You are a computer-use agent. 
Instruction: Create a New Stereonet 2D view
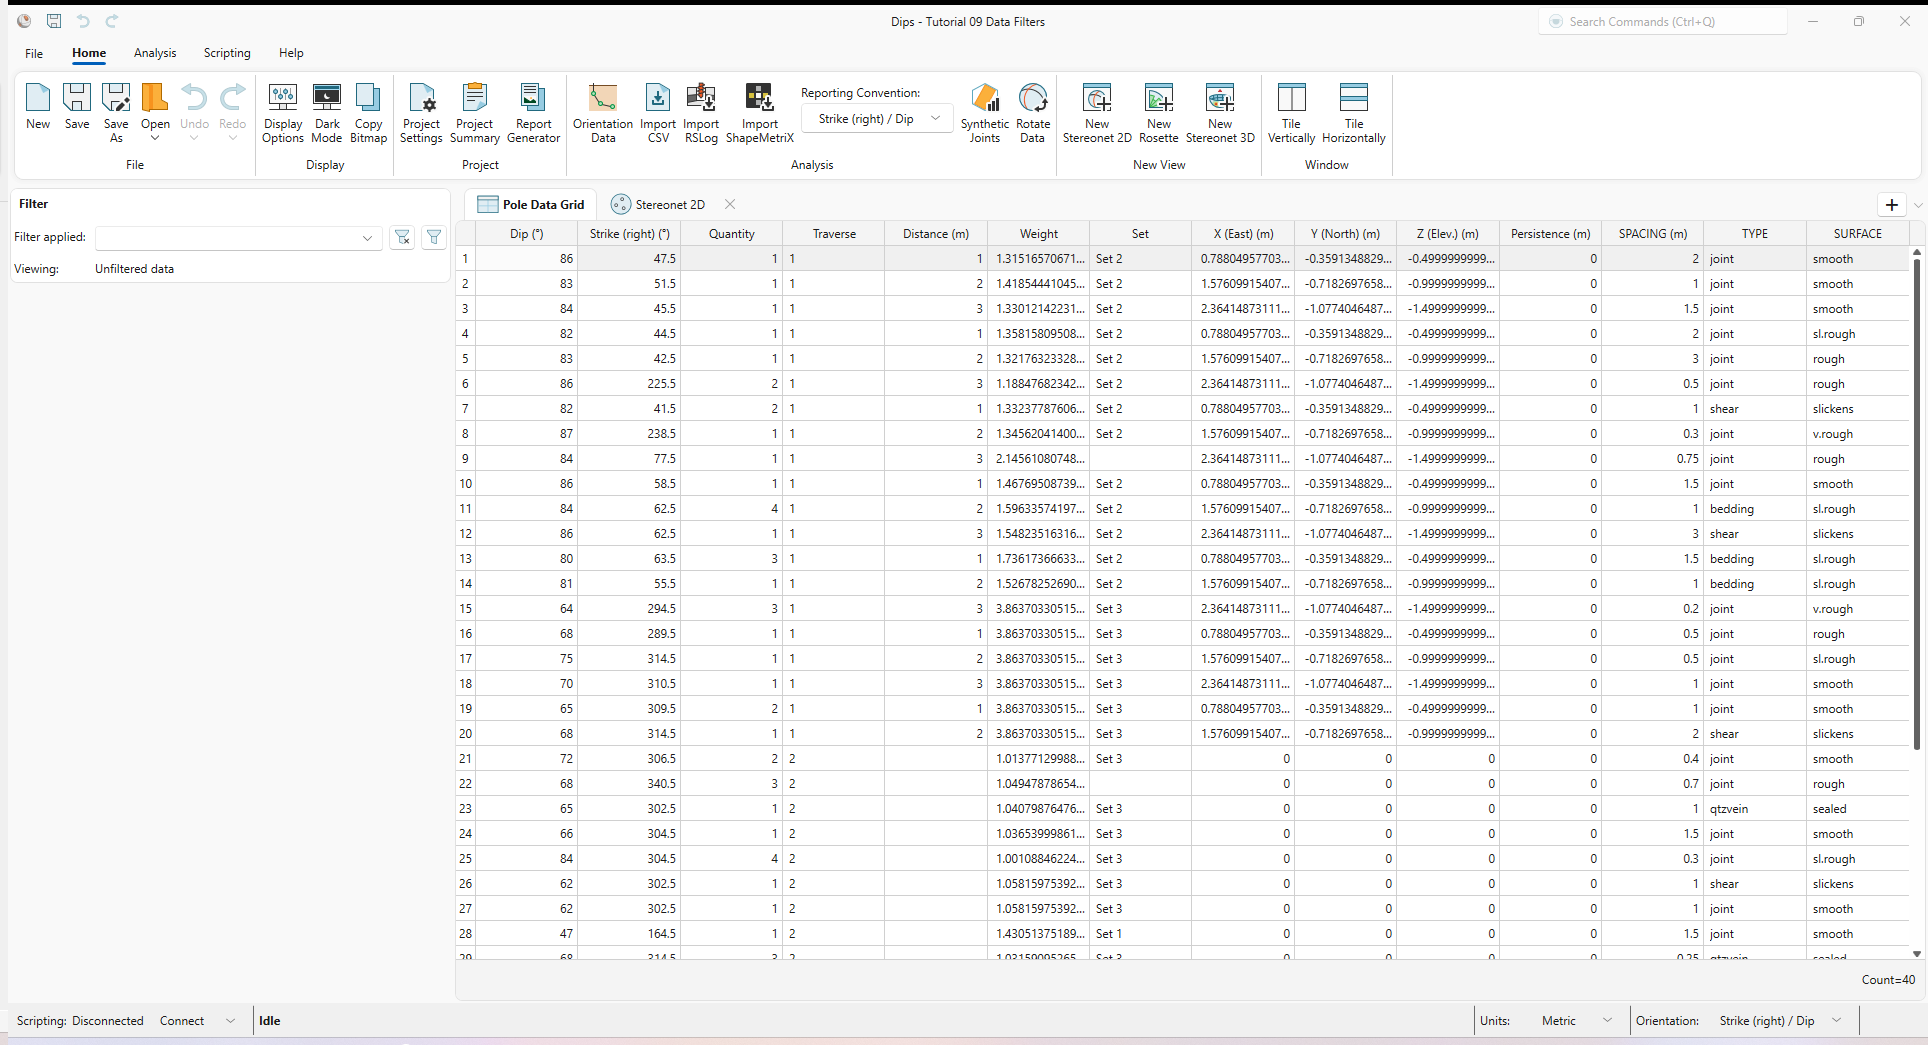[x=1096, y=110]
